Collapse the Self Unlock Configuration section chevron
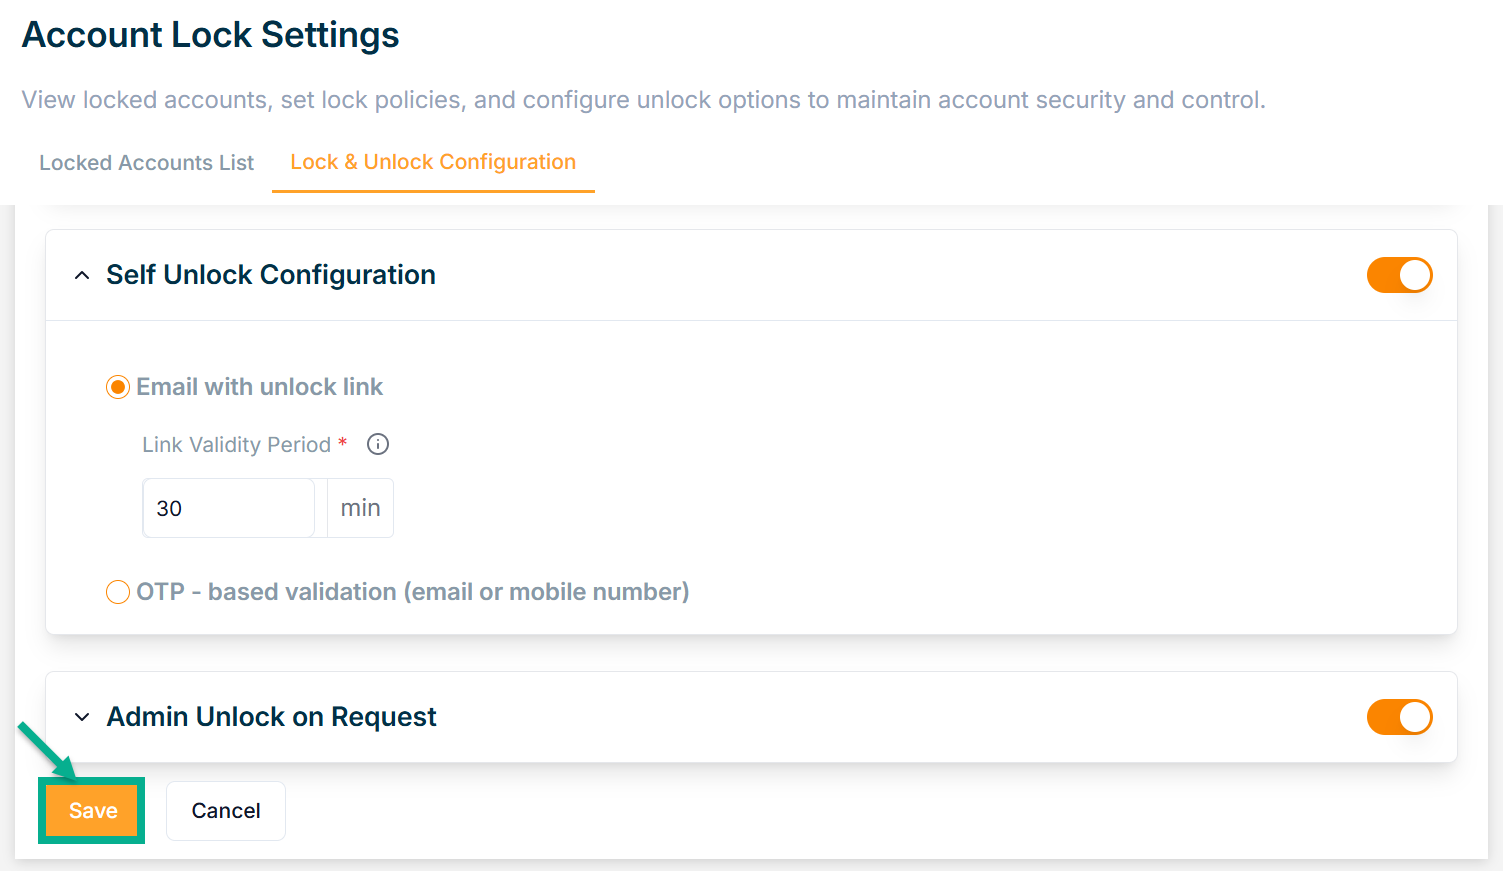 pyautogui.click(x=82, y=275)
